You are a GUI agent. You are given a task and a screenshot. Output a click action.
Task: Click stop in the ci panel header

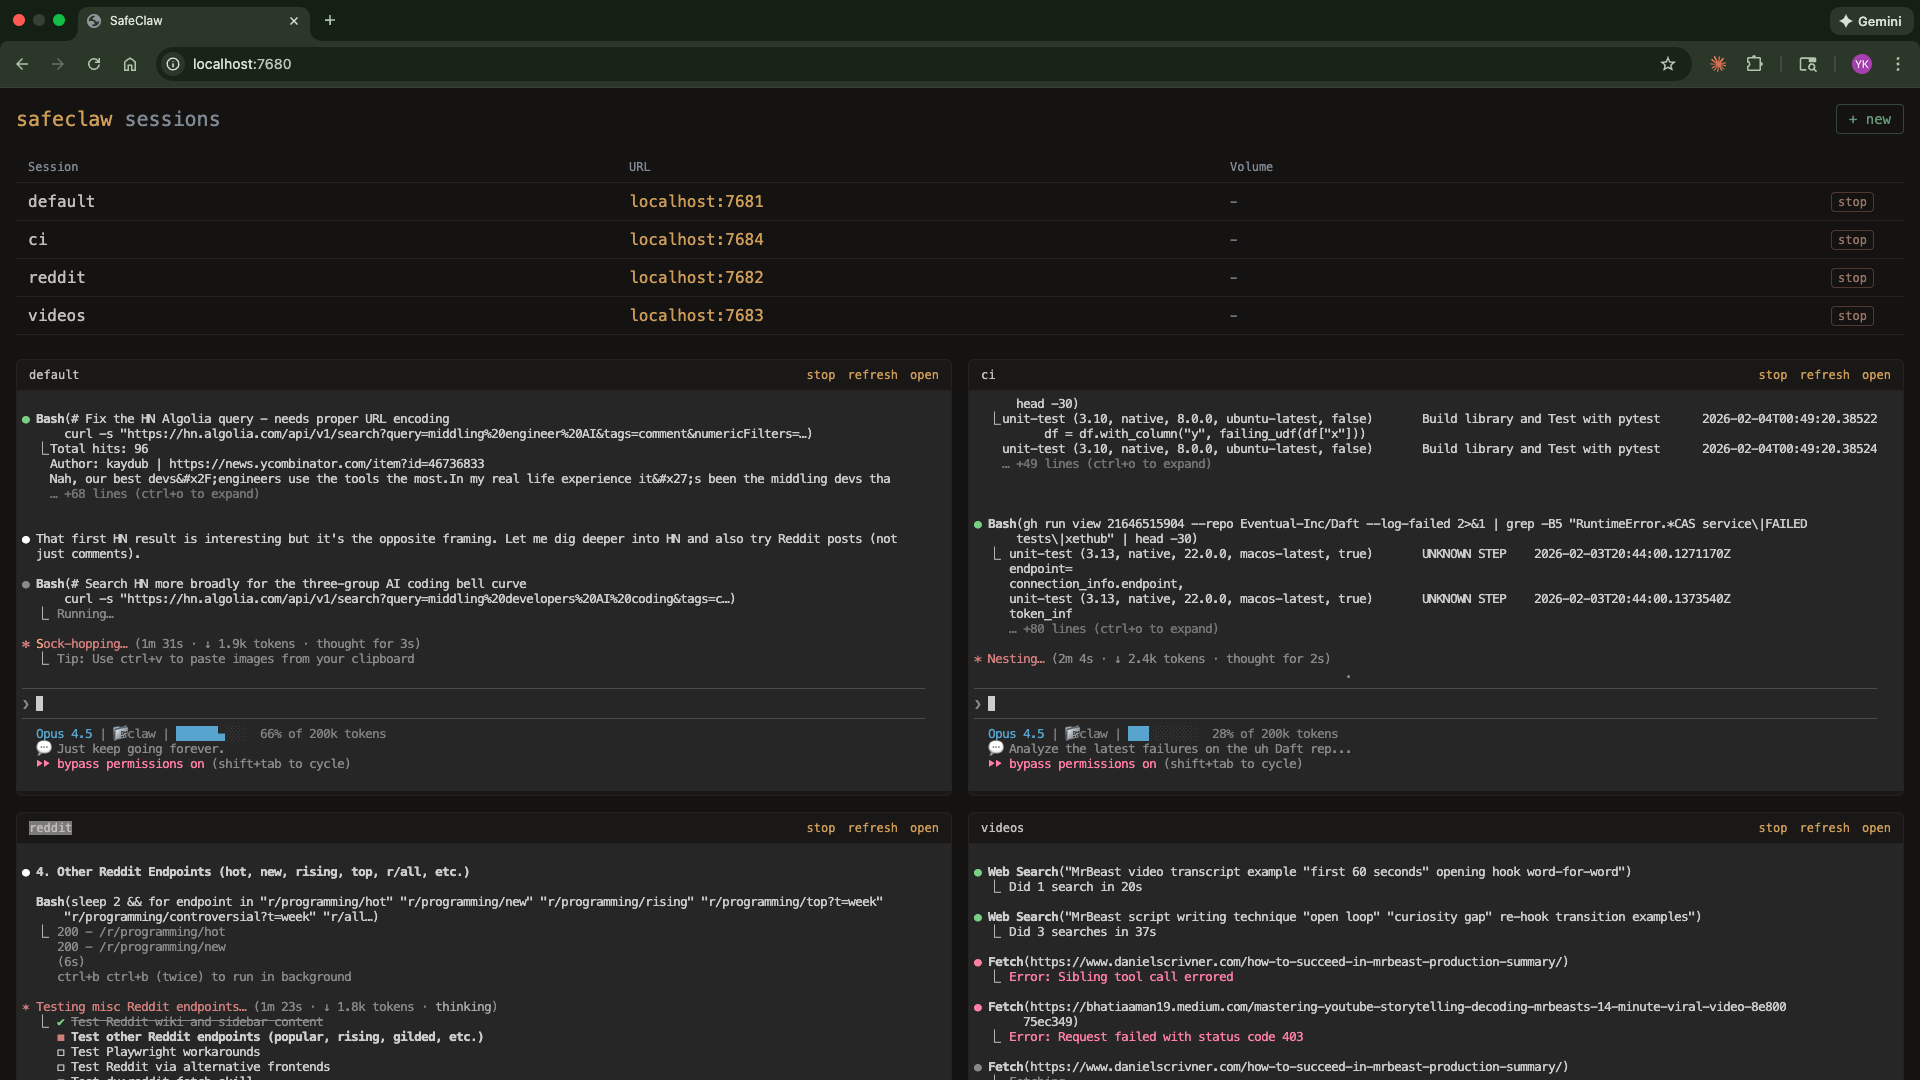[x=1773, y=375]
